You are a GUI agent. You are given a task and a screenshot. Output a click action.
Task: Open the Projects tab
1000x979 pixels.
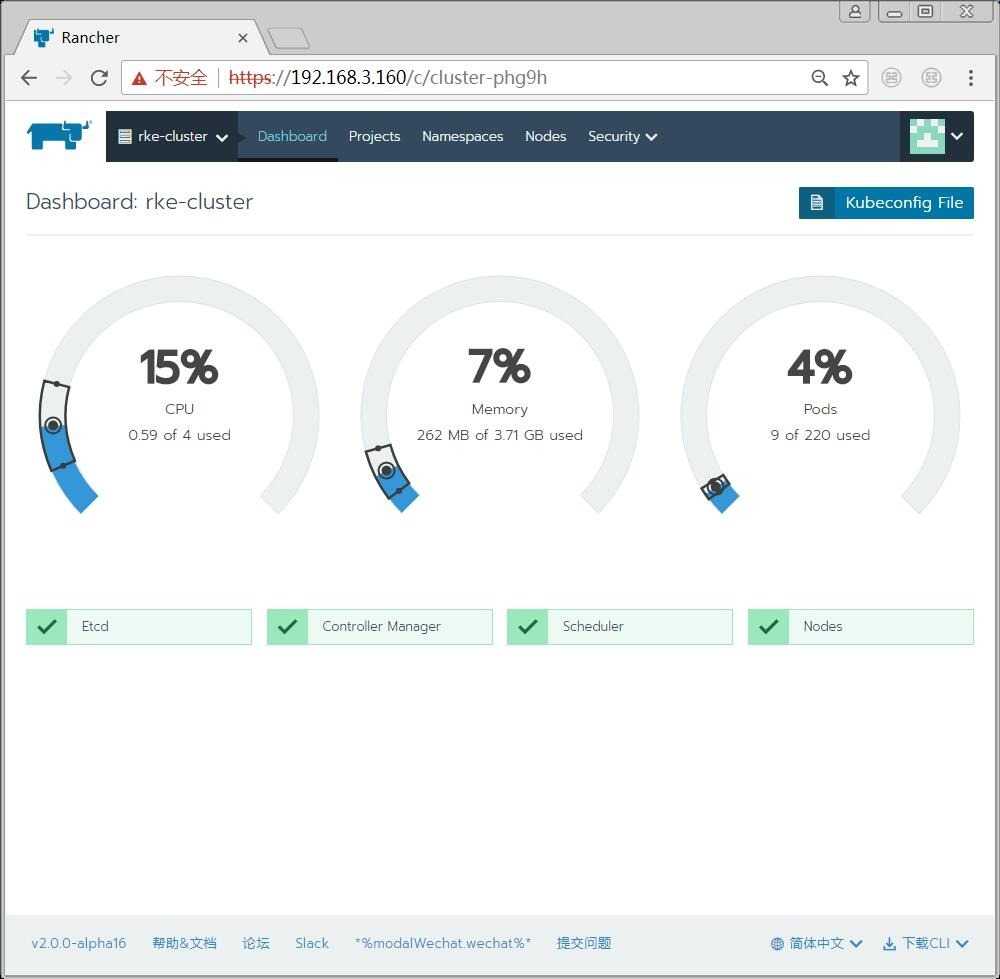click(374, 136)
